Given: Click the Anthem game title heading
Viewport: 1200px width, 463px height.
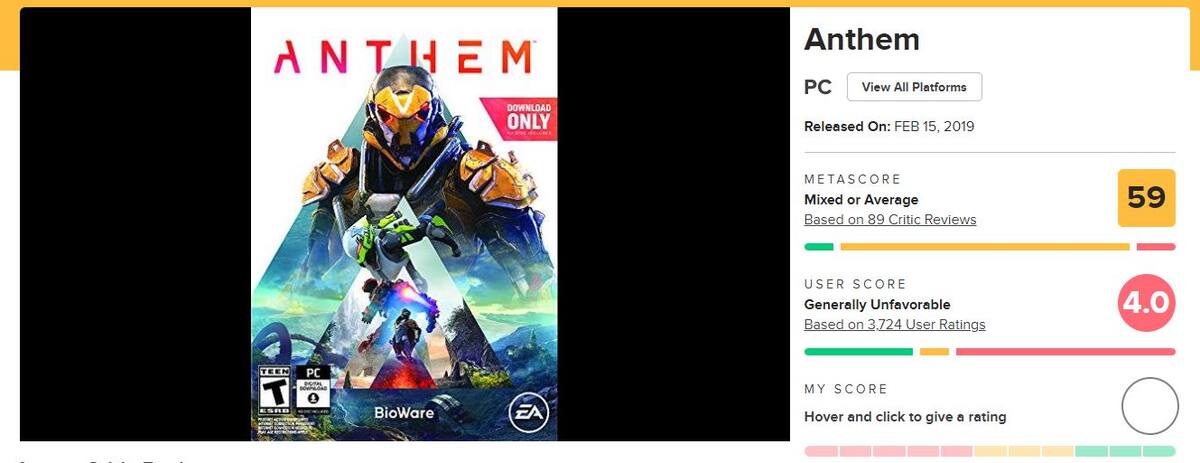Looking at the screenshot, I should click(862, 39).
